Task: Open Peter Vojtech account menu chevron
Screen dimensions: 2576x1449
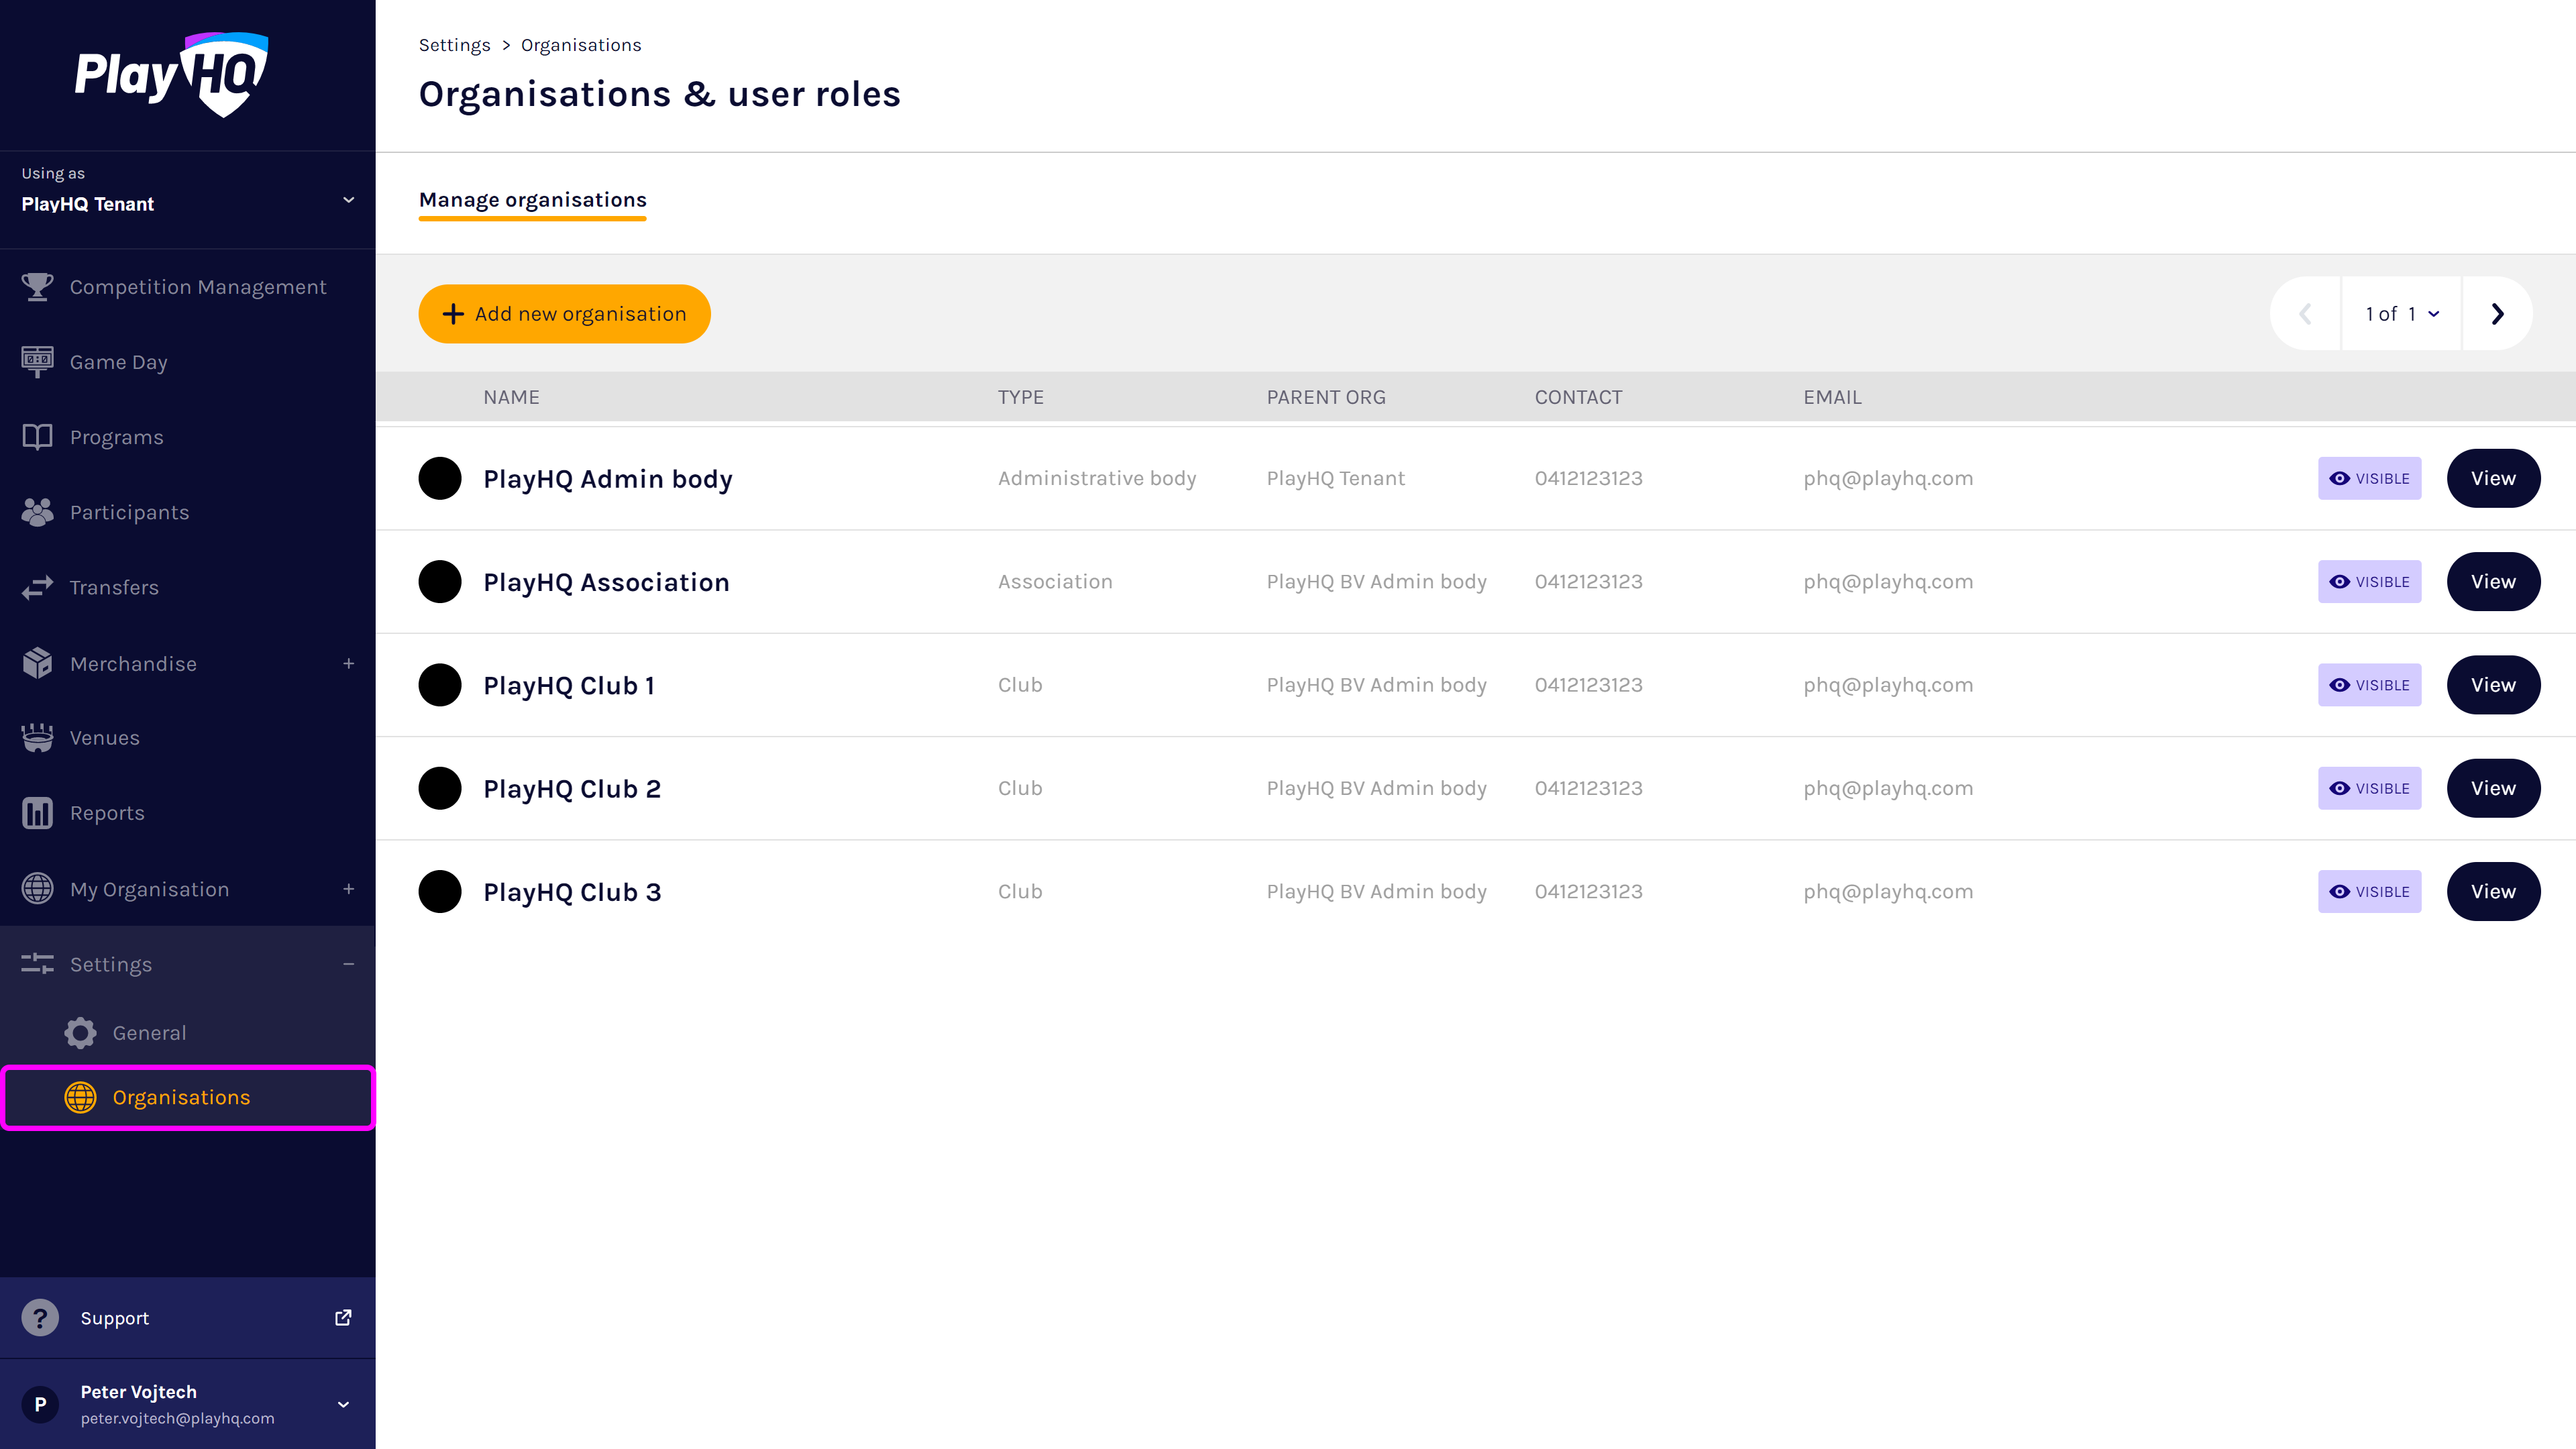Action: [343, 1405]
